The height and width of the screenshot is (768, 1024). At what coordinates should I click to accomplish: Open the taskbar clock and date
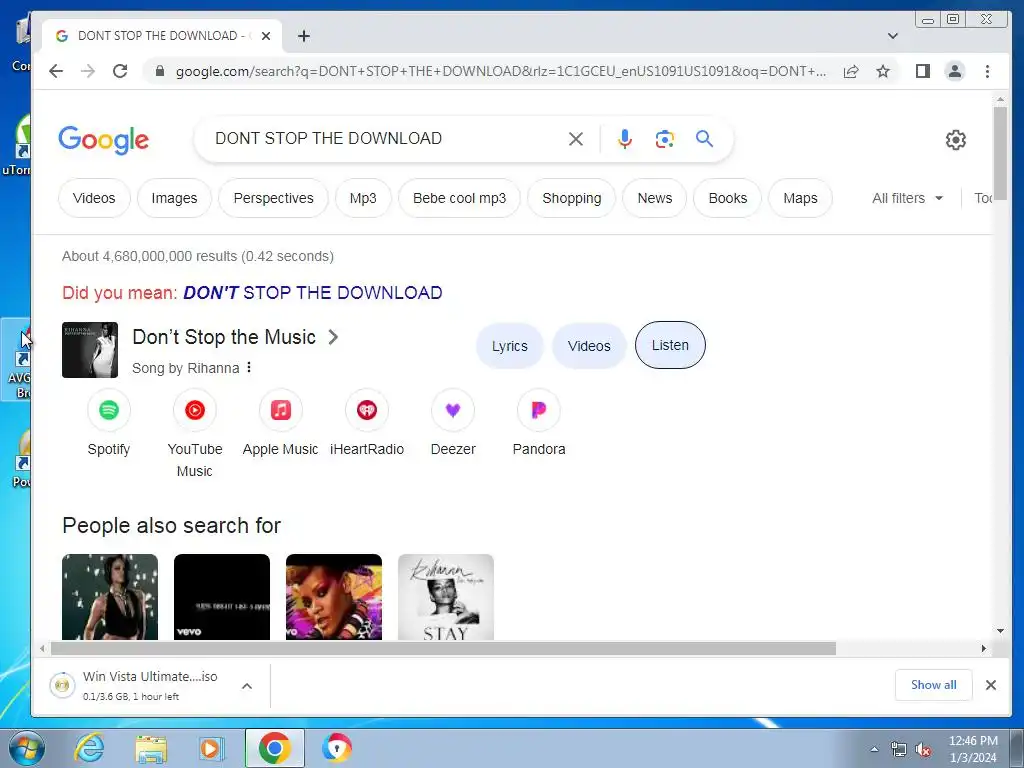[973, 749]
